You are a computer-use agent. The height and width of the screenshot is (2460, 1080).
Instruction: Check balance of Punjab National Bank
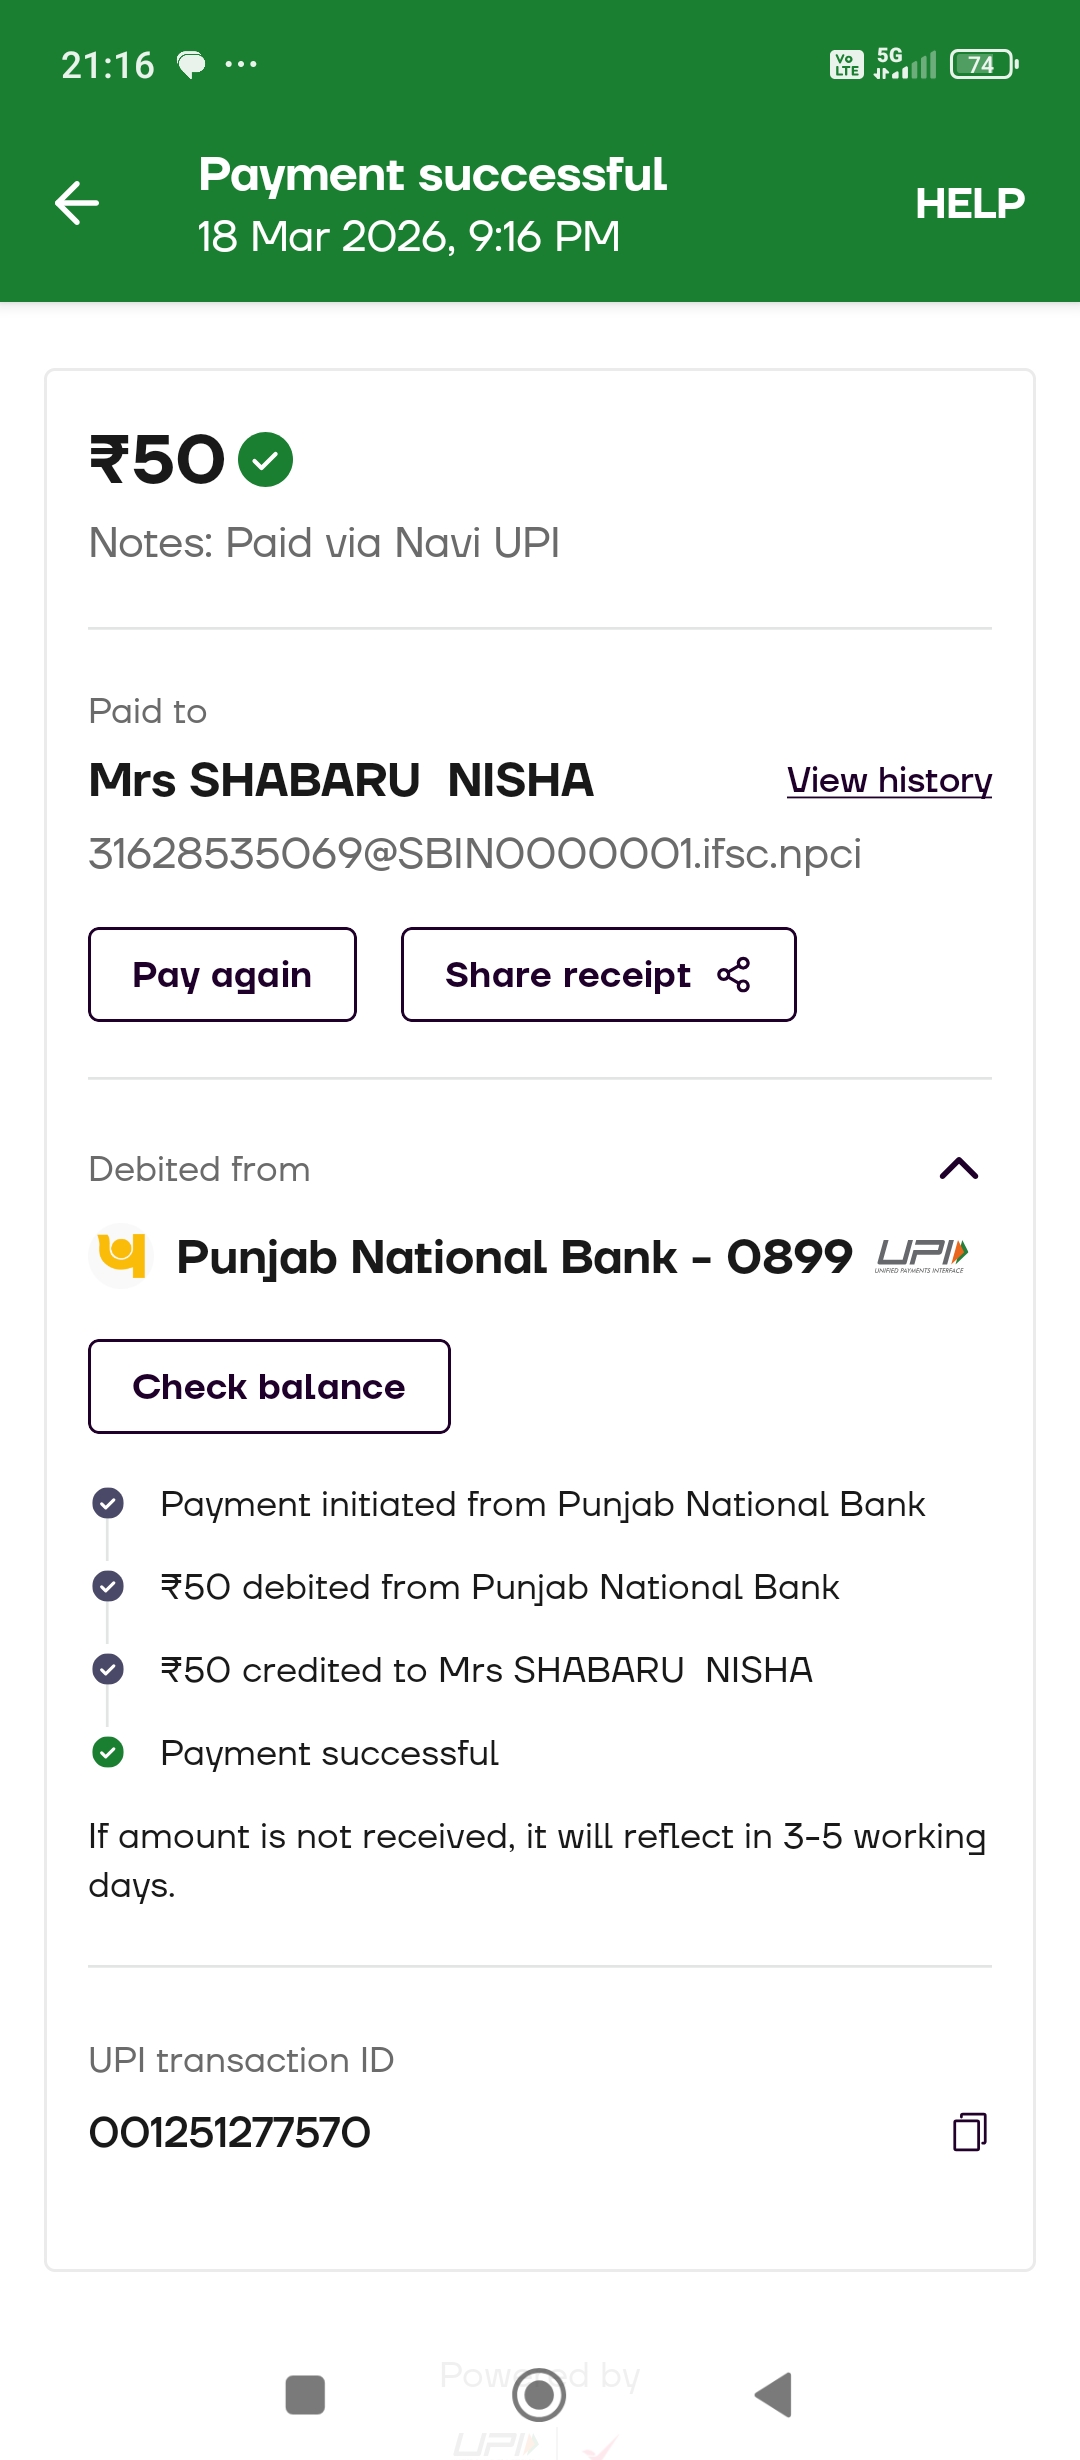[269, 1387]
